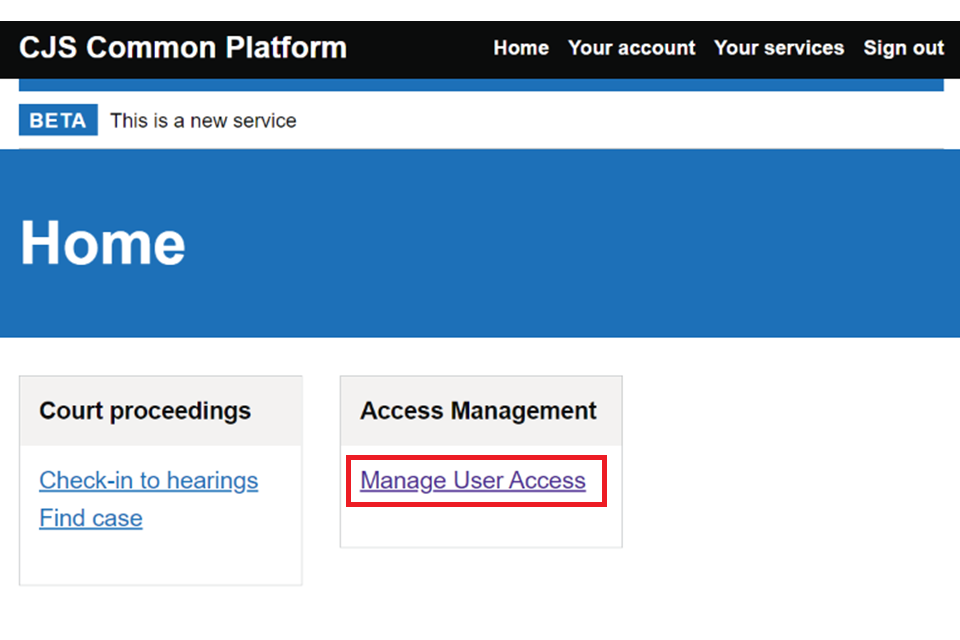Click the blue Home banner background

tap(600, 250)
